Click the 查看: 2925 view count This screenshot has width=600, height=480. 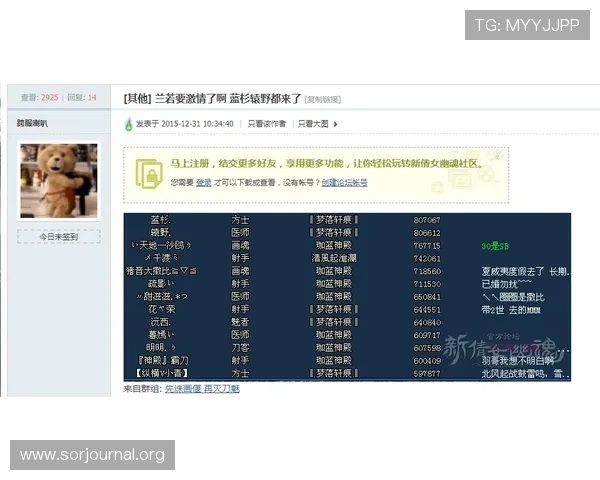pos(39,98)
